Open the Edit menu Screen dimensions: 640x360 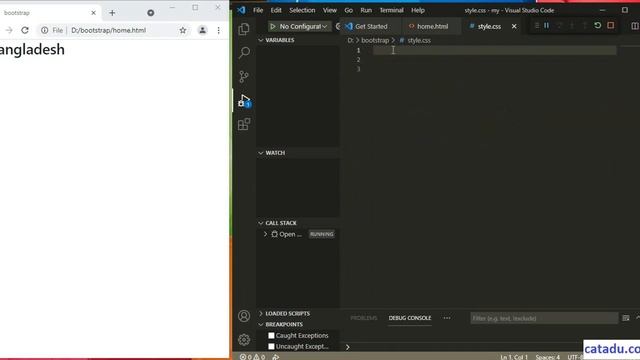click(276, 10)
